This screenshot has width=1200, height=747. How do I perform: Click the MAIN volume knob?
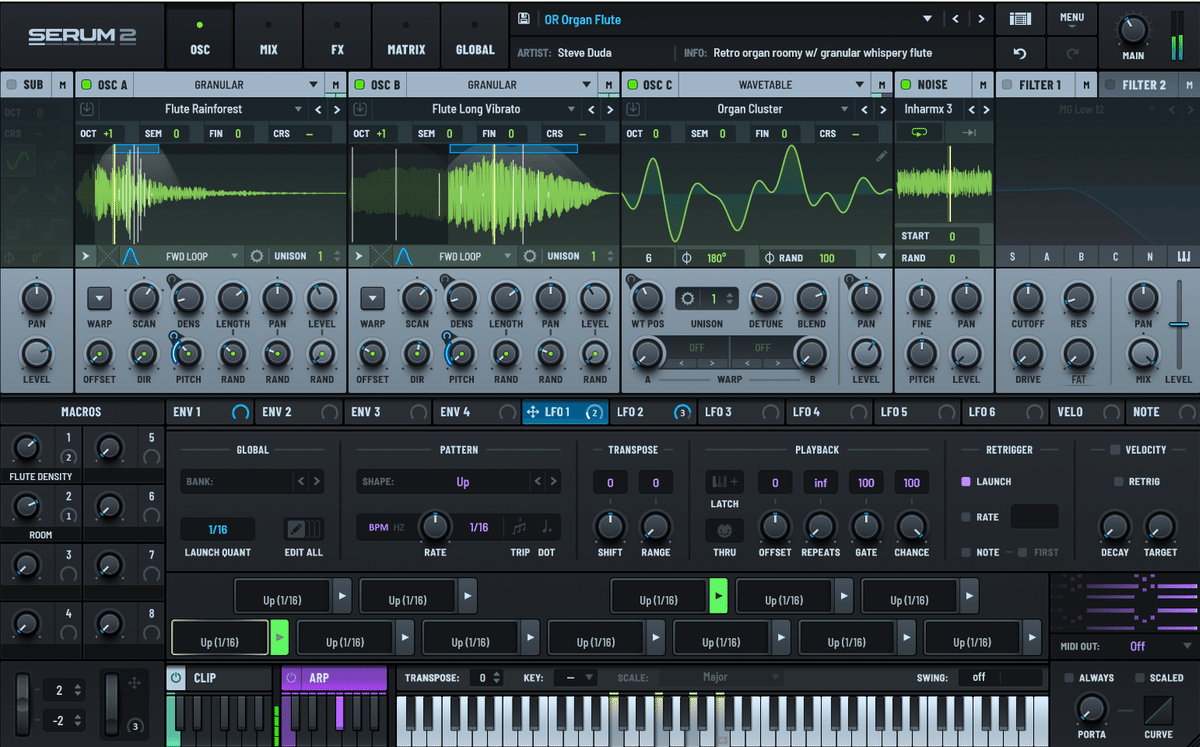tap(1133, 28)
